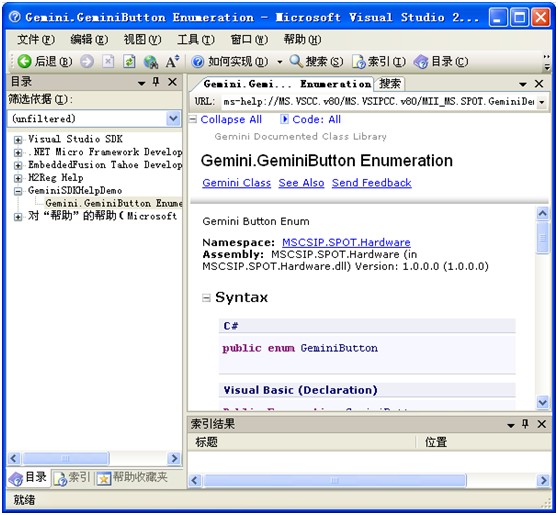Click the document scroll down arrow
The width and height of the screenshot is (558, 515).
543,403
